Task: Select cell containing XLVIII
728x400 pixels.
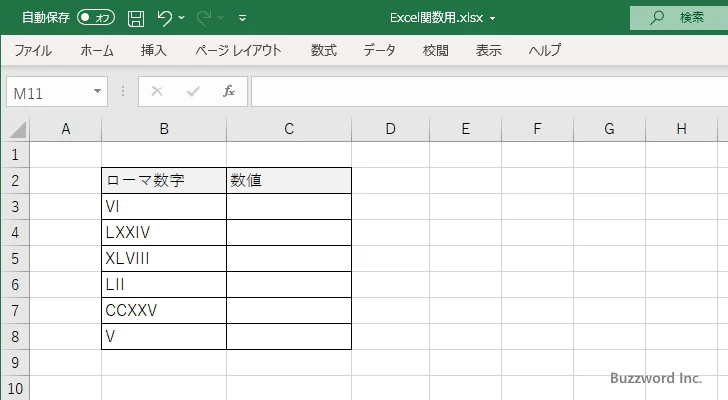Action: [x=164, y=258]
